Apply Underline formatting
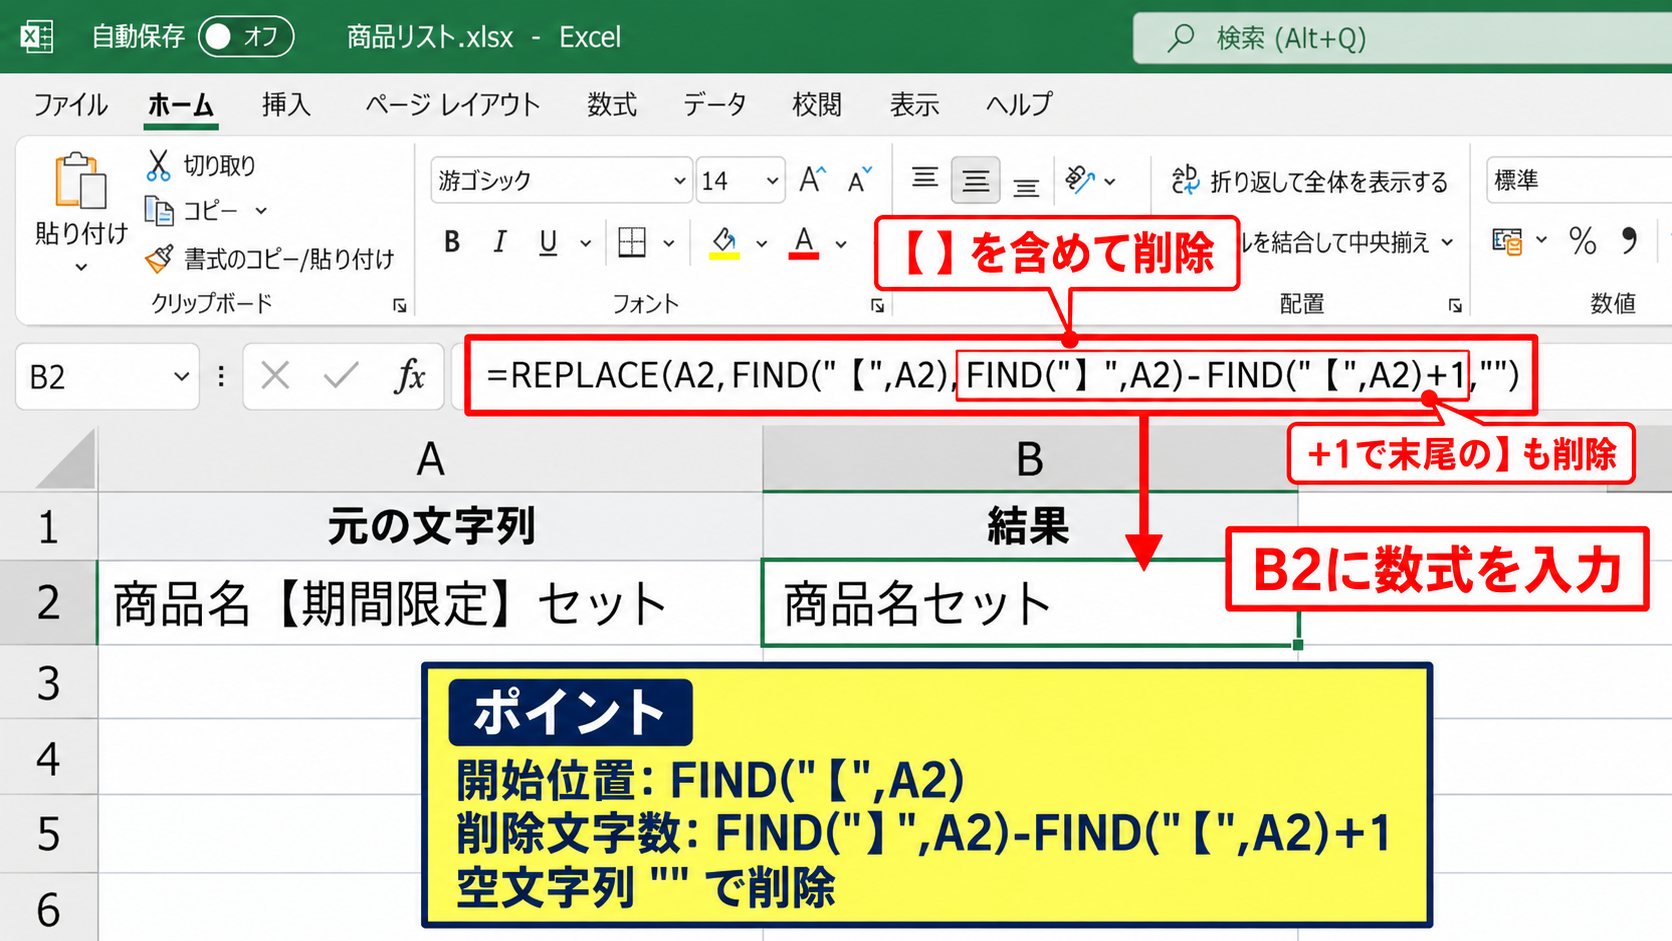The width and height of the screenshot is (1672, 941). point(548,241)
